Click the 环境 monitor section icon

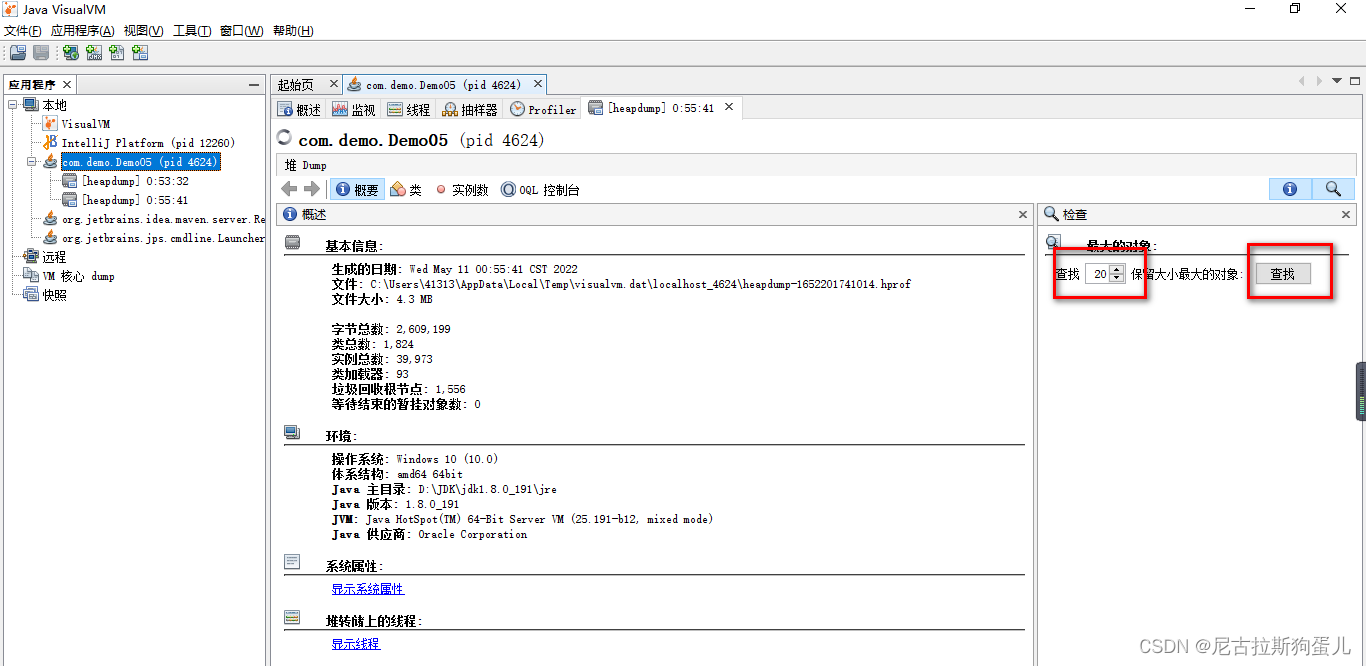pos(292,433)
